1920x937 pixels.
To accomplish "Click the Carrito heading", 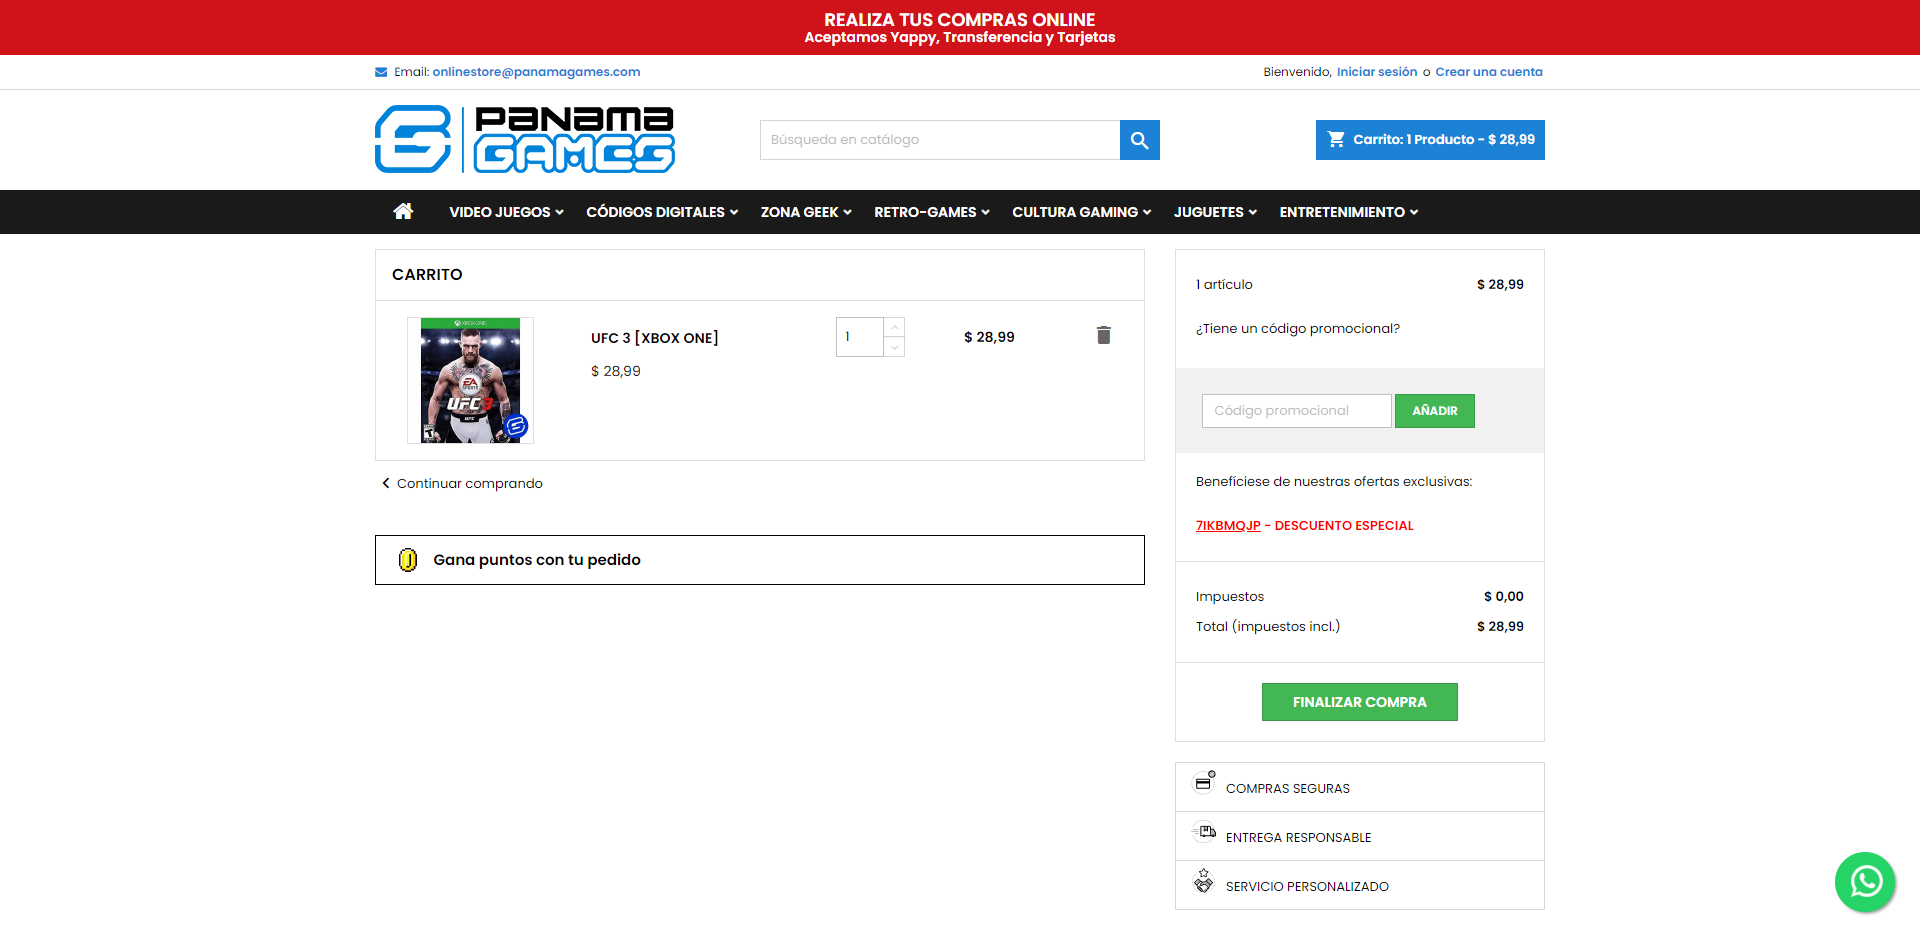I will (x=427, y=275).
